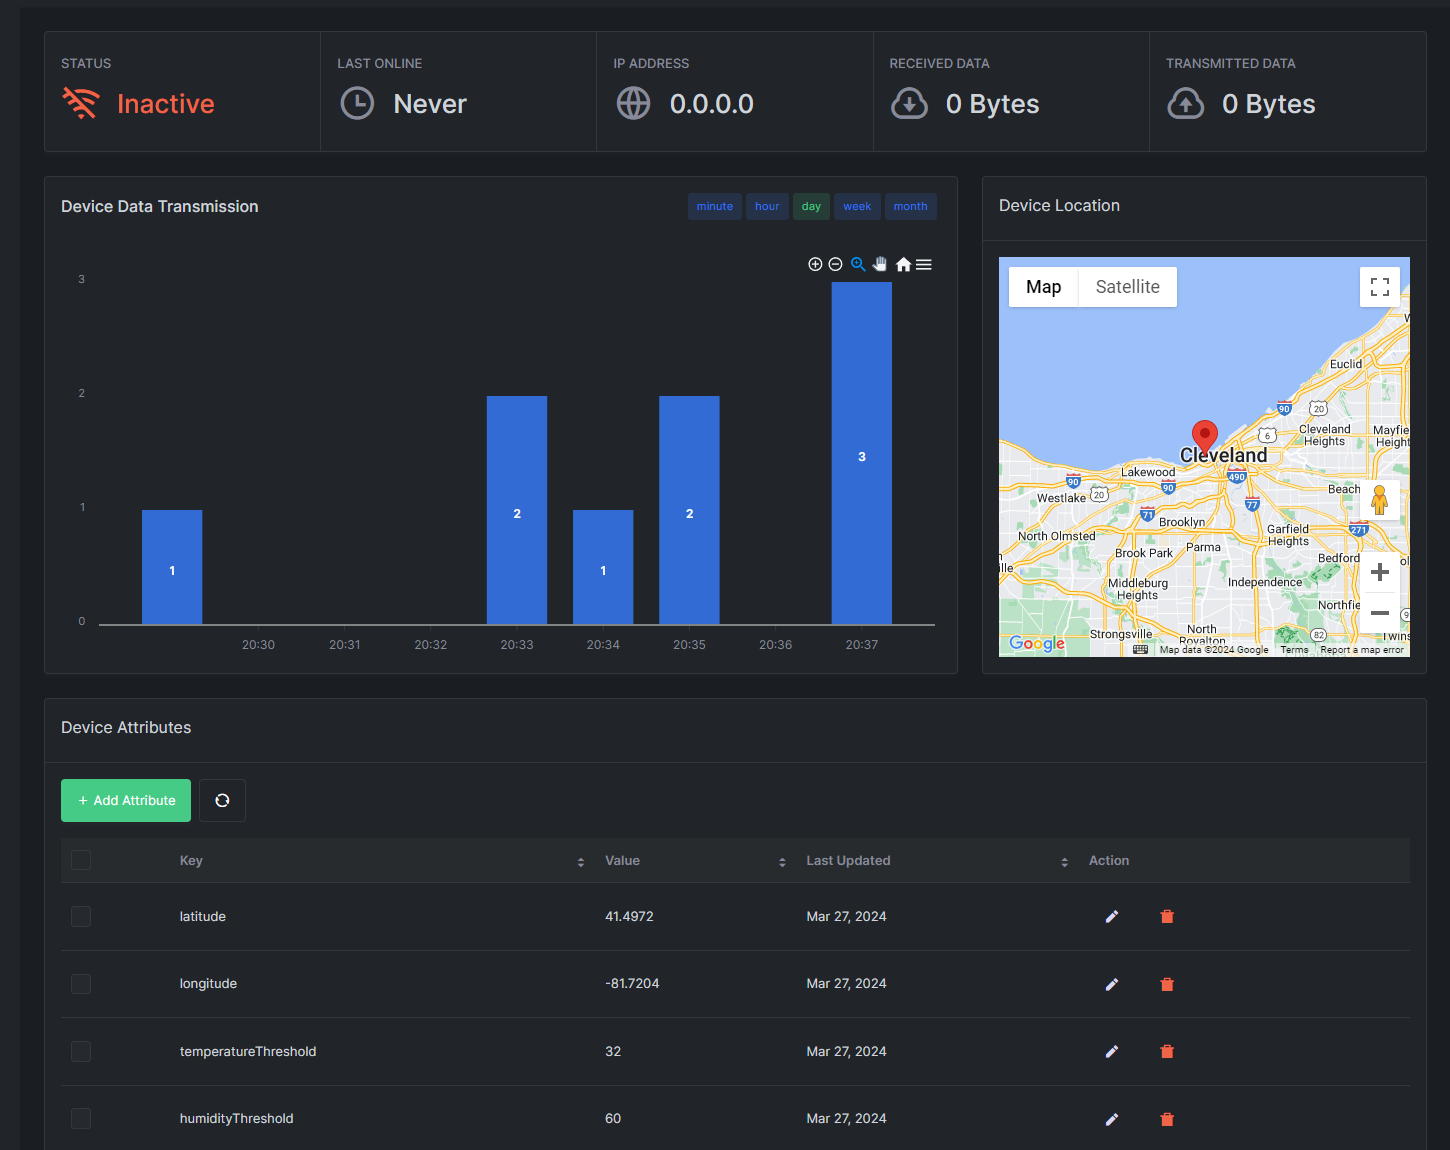Zoom out on the map

click(1380, 612)
